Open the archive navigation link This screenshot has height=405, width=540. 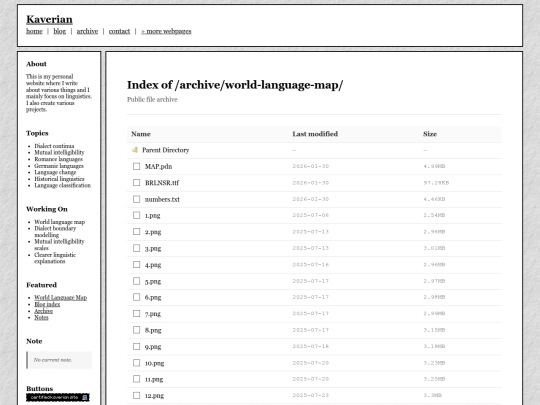pos(87,31)
